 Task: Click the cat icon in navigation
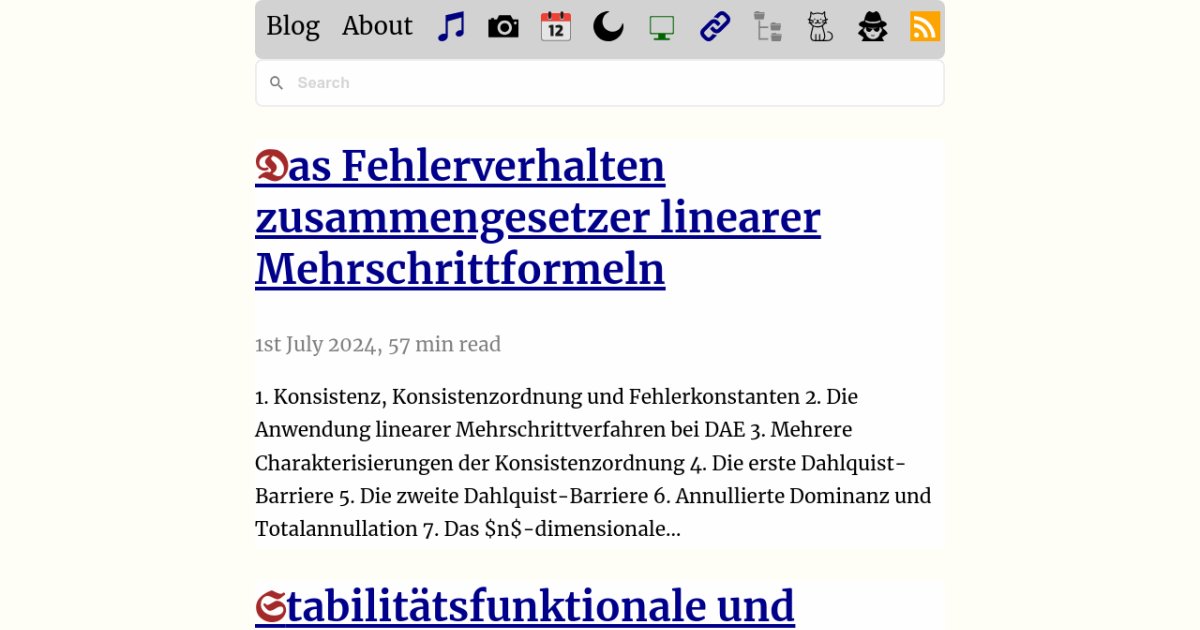820,27
